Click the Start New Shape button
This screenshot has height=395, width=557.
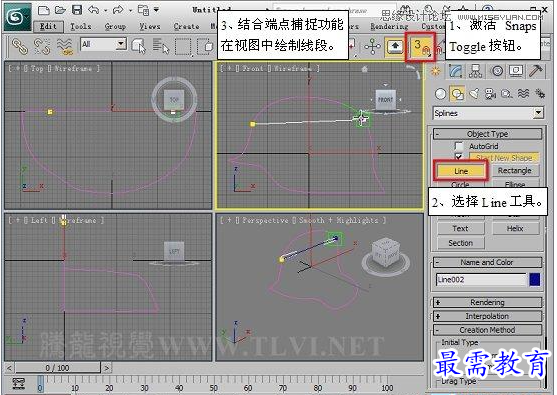click(x=504, y=158)
